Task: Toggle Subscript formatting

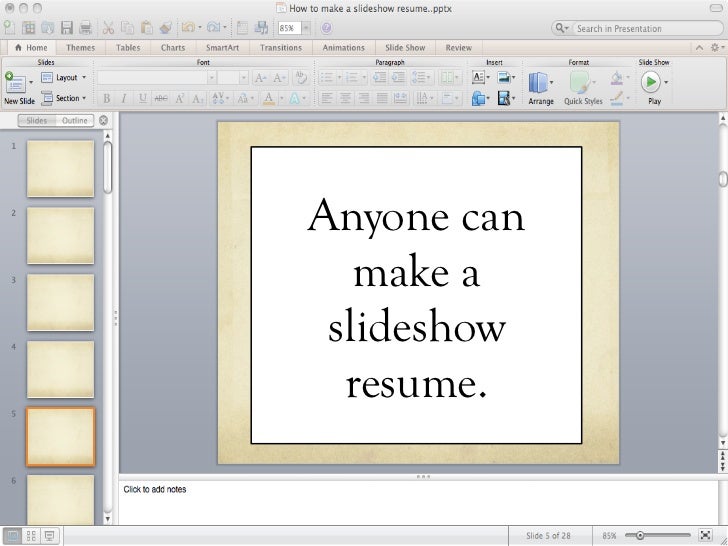Action: 198,98
